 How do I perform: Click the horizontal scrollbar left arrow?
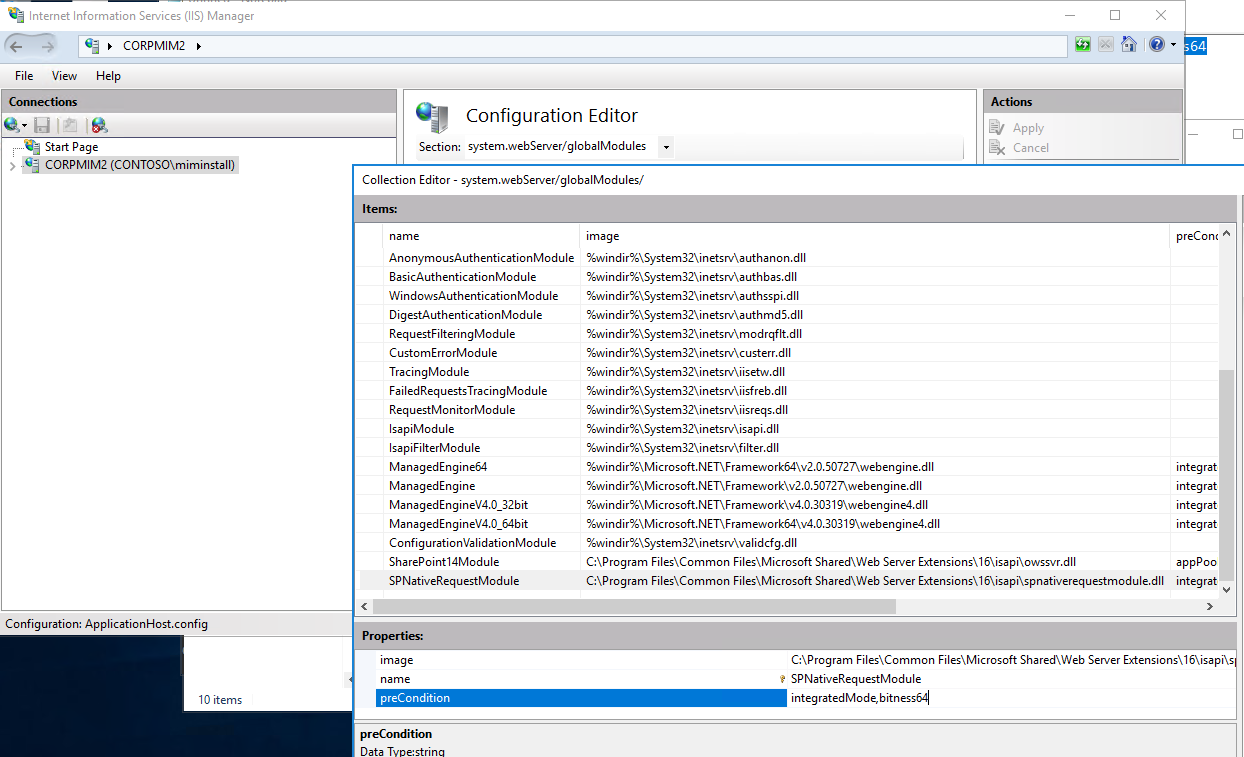coord(365,607)
